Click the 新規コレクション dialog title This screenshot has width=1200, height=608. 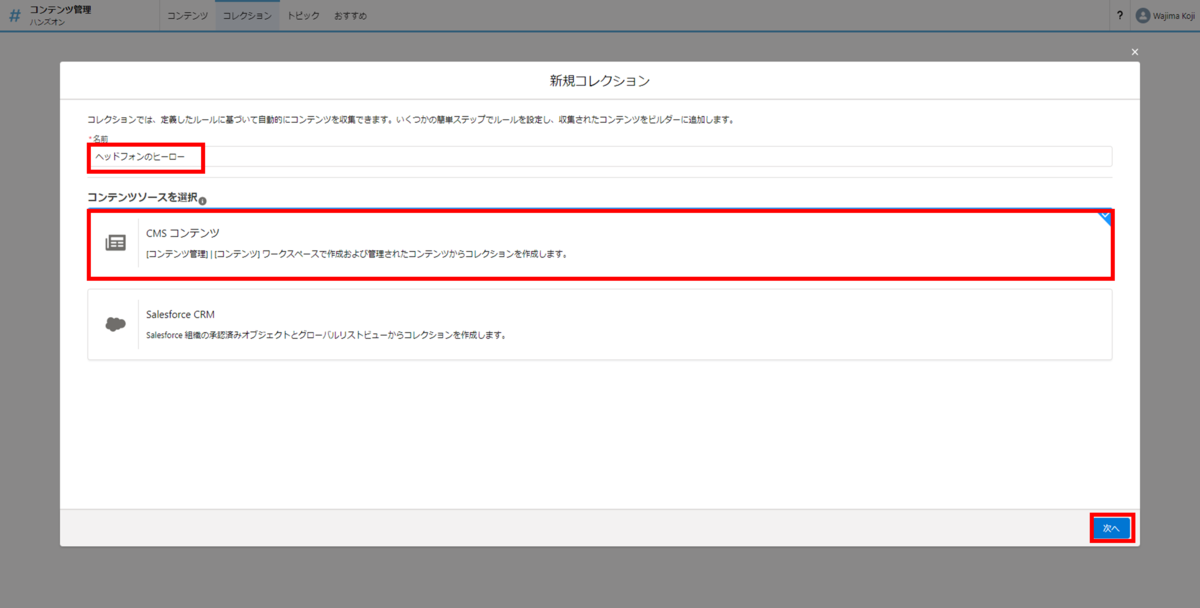tap(600, 80)
